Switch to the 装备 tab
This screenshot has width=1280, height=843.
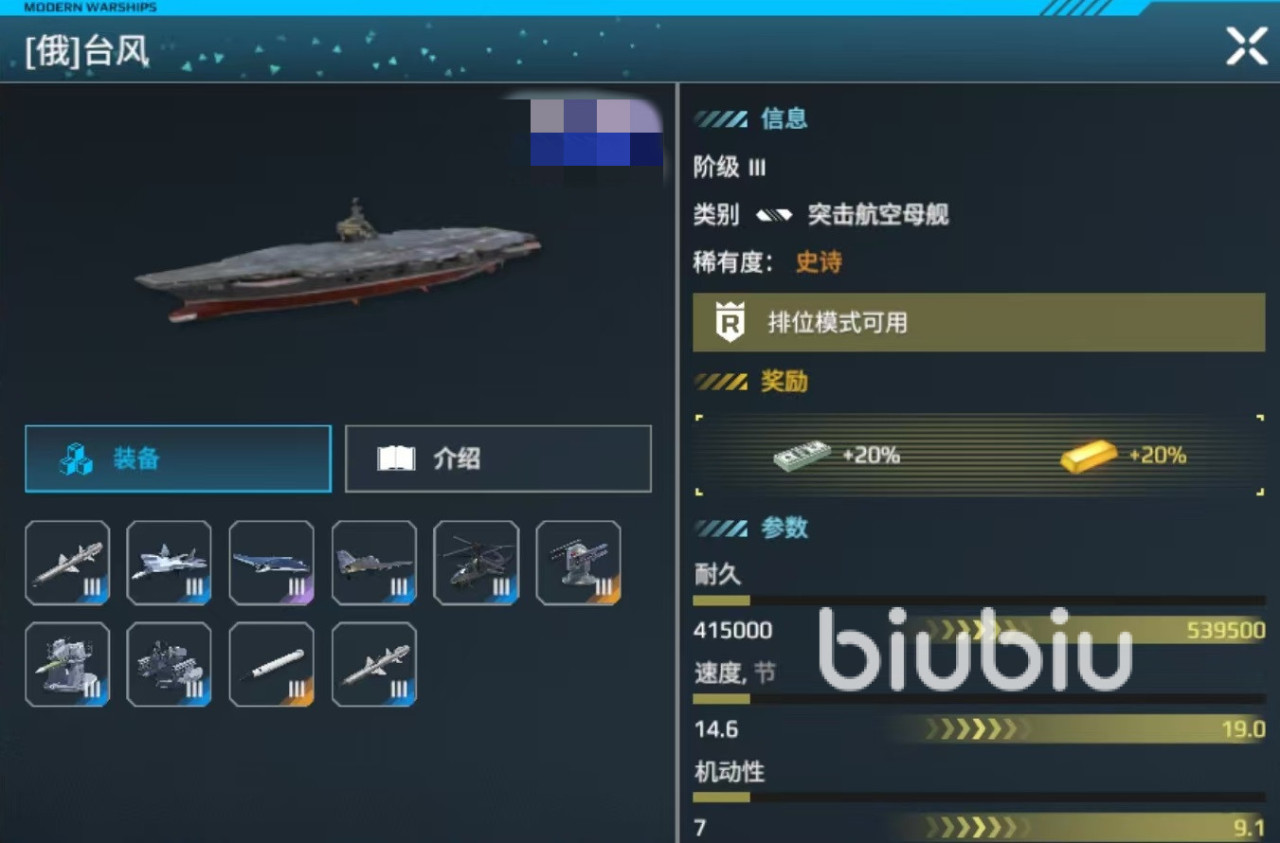point(178,459)
